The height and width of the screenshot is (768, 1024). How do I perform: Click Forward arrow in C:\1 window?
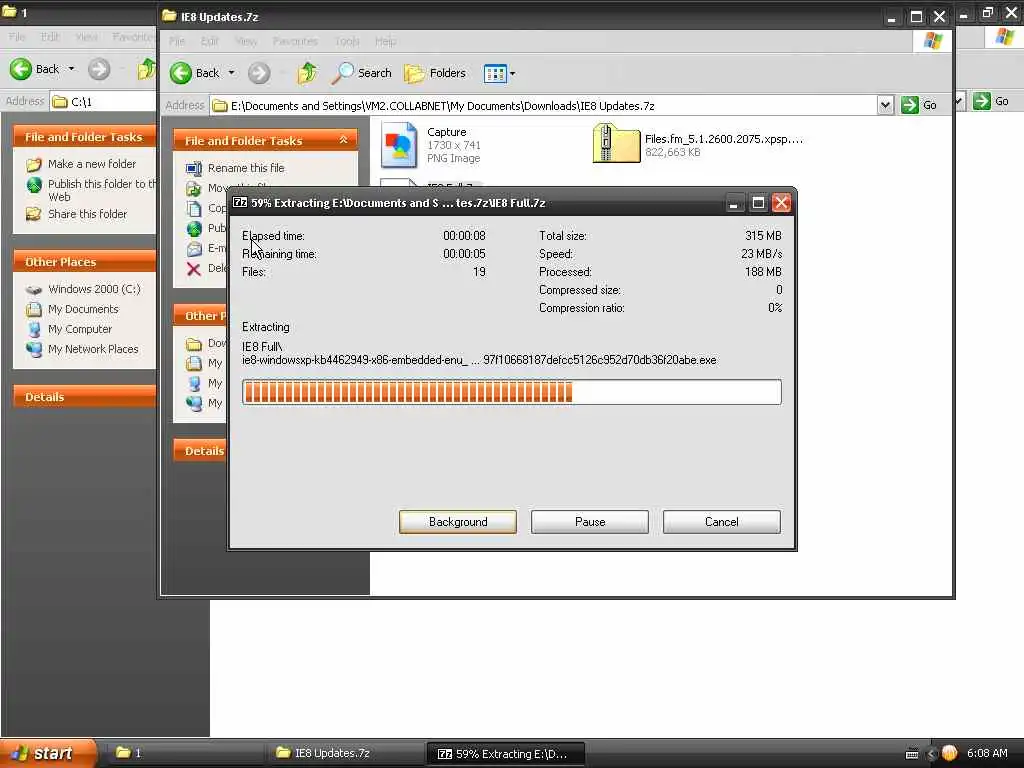pos(99,69)
